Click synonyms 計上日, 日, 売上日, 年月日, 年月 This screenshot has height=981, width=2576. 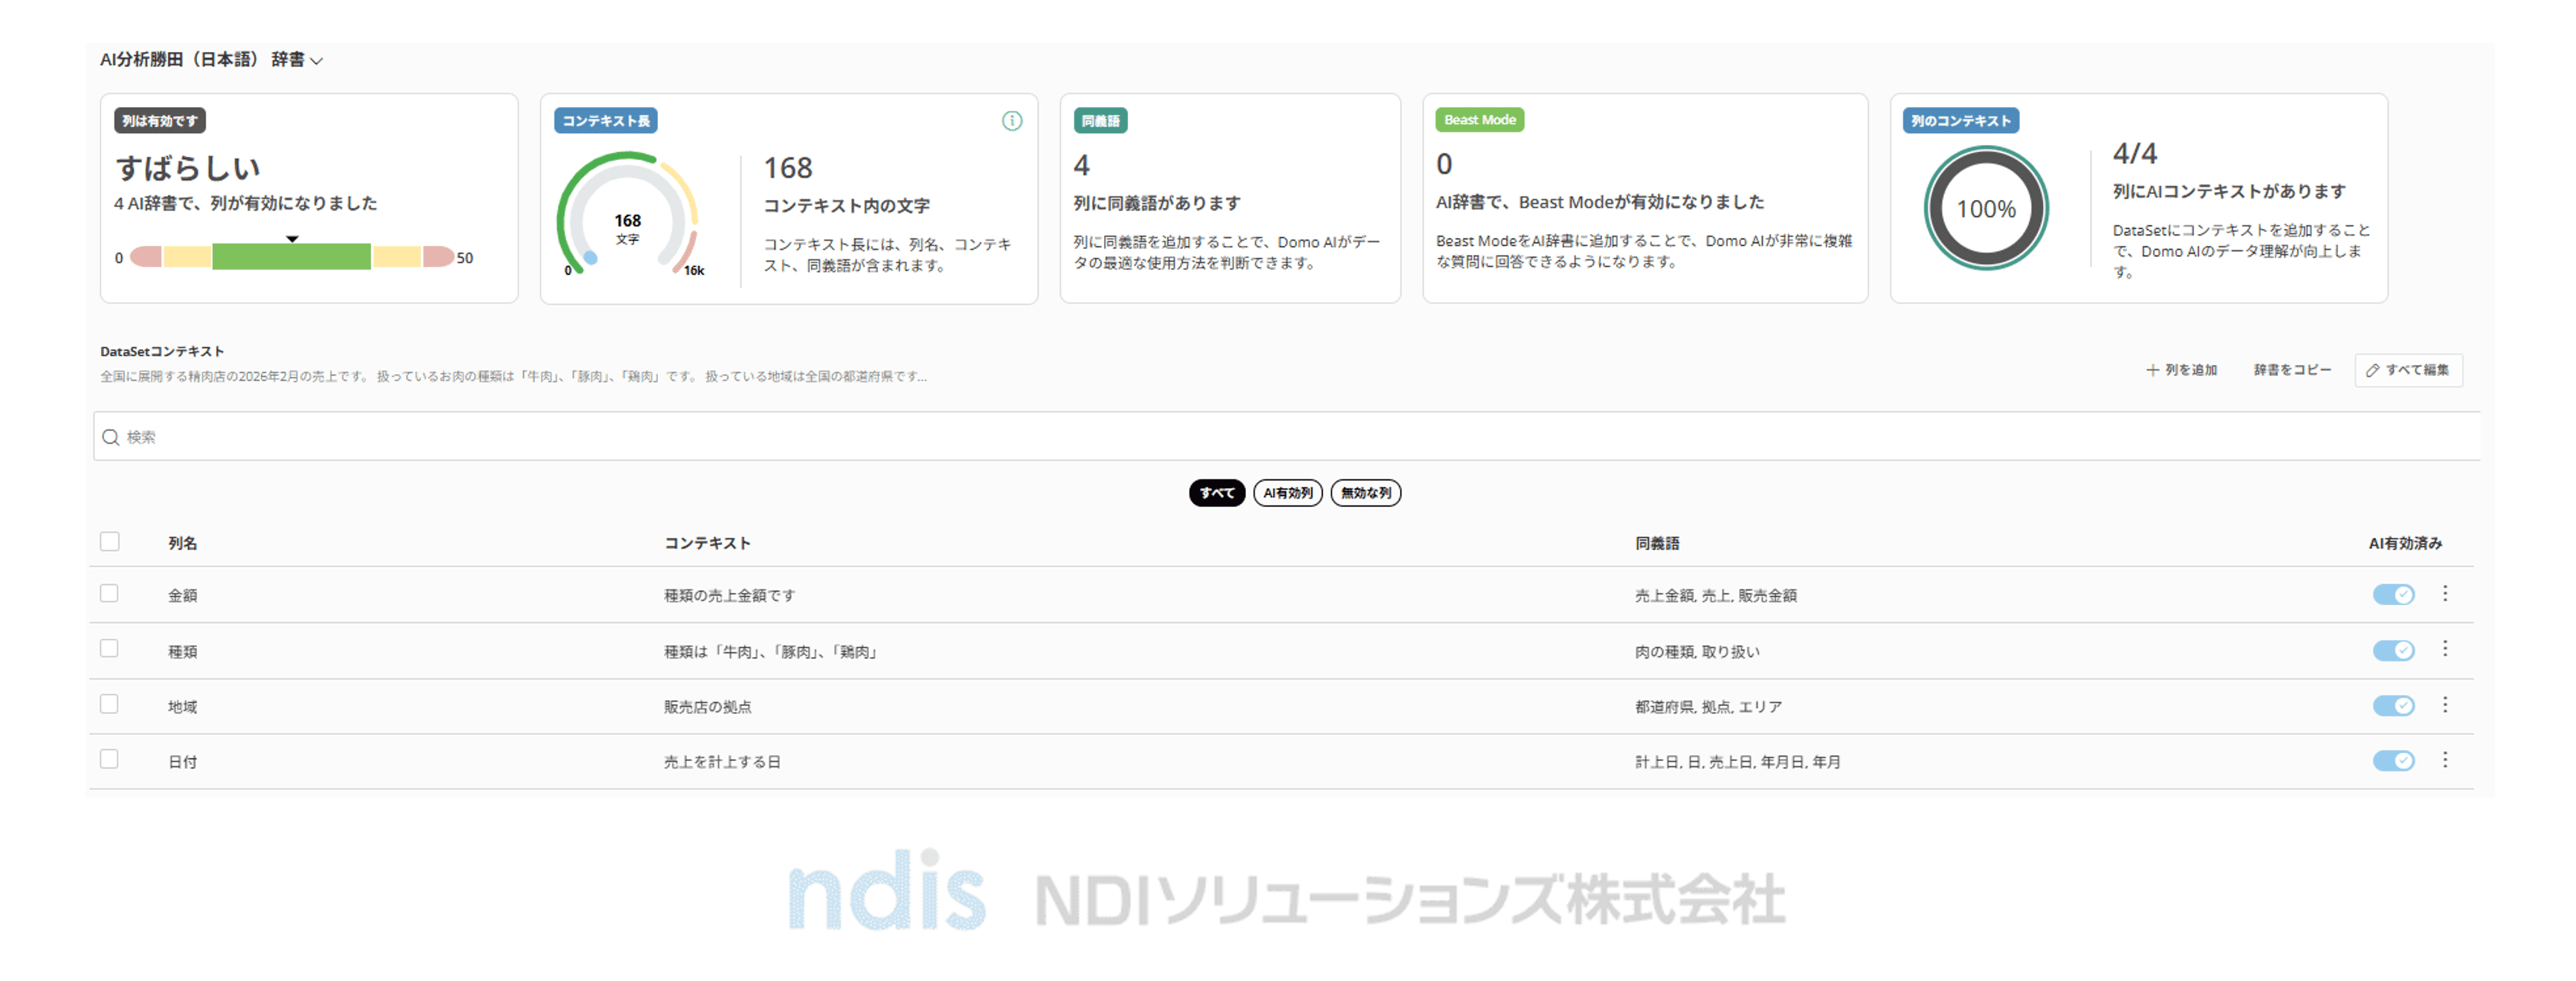tap(1738, 762)
